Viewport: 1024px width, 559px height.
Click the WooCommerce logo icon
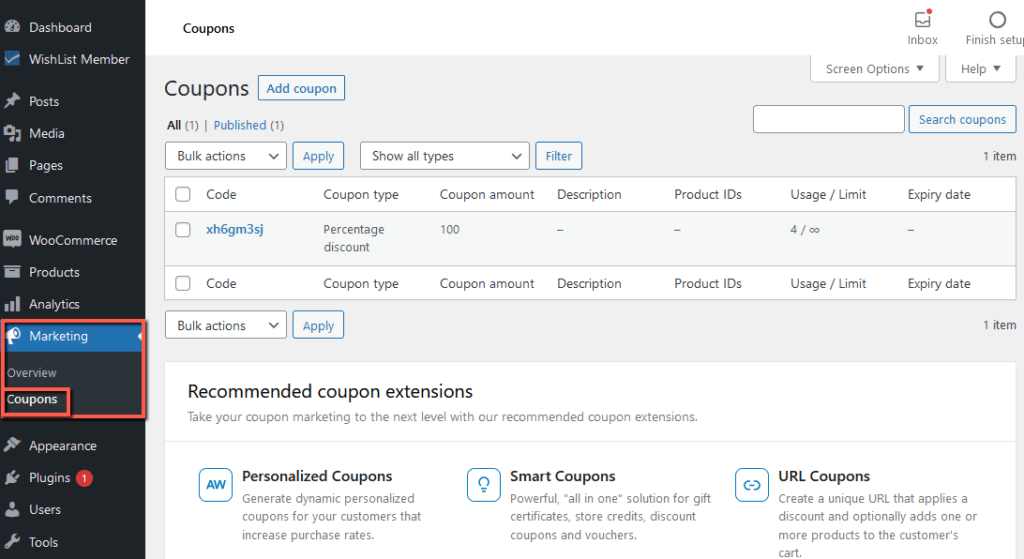tap(12, 239)
